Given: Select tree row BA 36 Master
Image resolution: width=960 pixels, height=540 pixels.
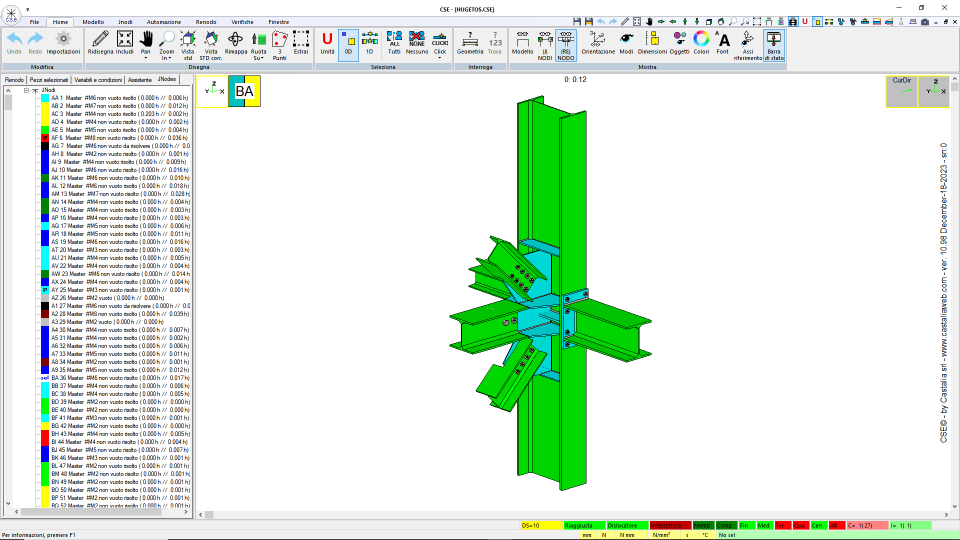Looking at the screenshot, I should point(120,378).
